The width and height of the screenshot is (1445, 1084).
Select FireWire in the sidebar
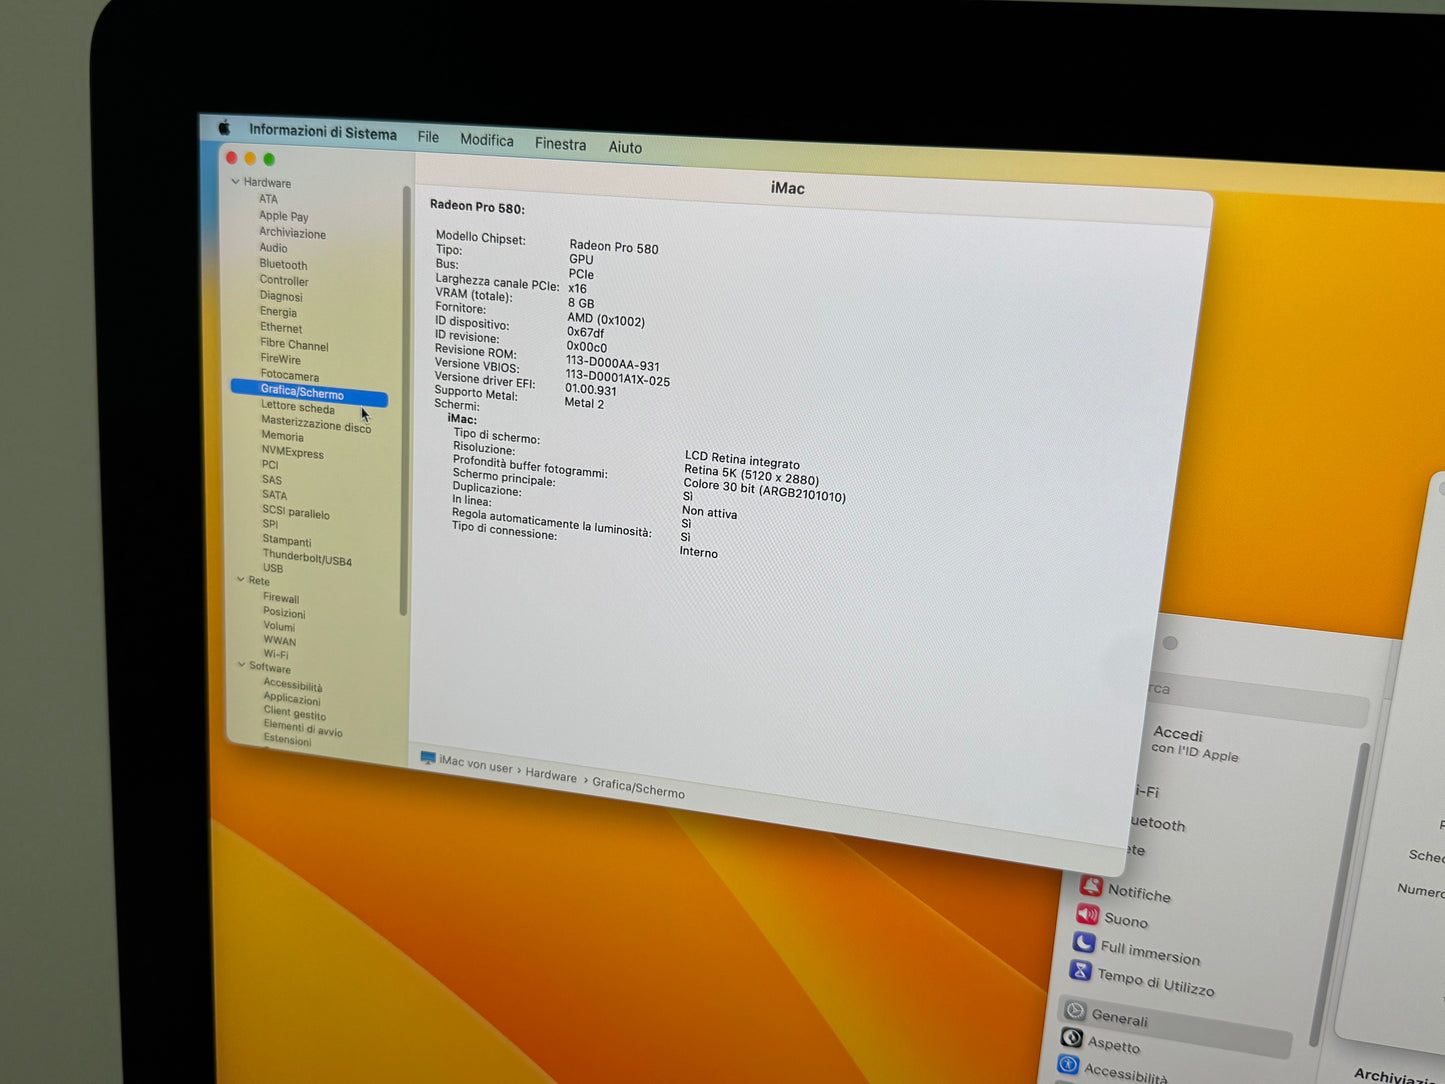pyautogui.click(x=280, y=359)
